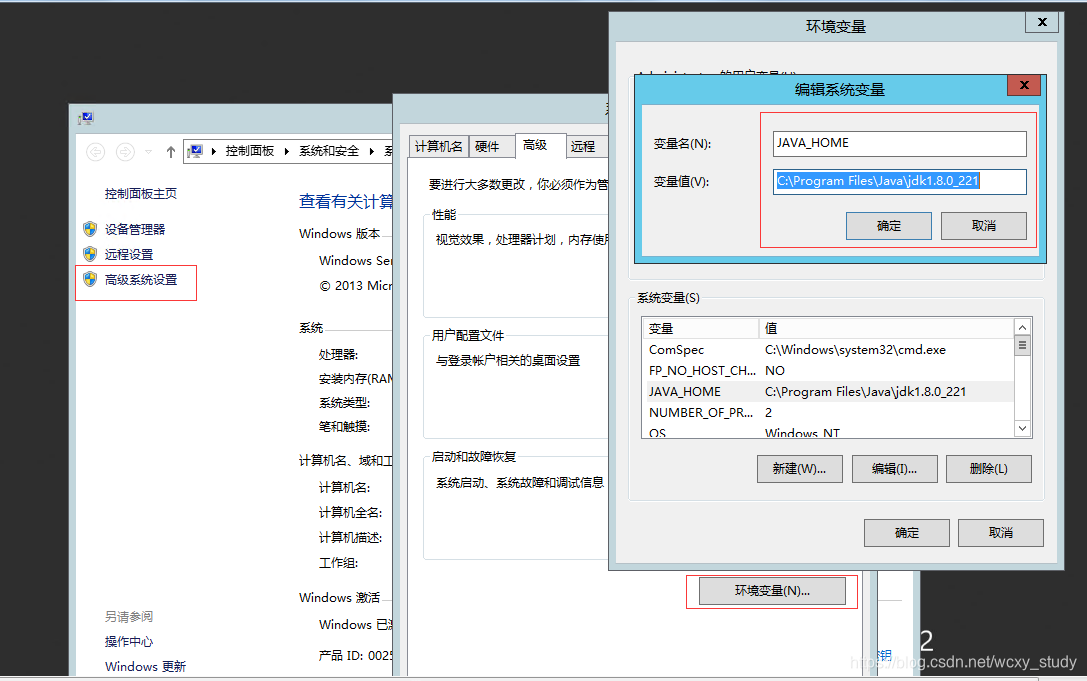
Task: Click scroll up arrow of system variables list
Action: 1023,327
